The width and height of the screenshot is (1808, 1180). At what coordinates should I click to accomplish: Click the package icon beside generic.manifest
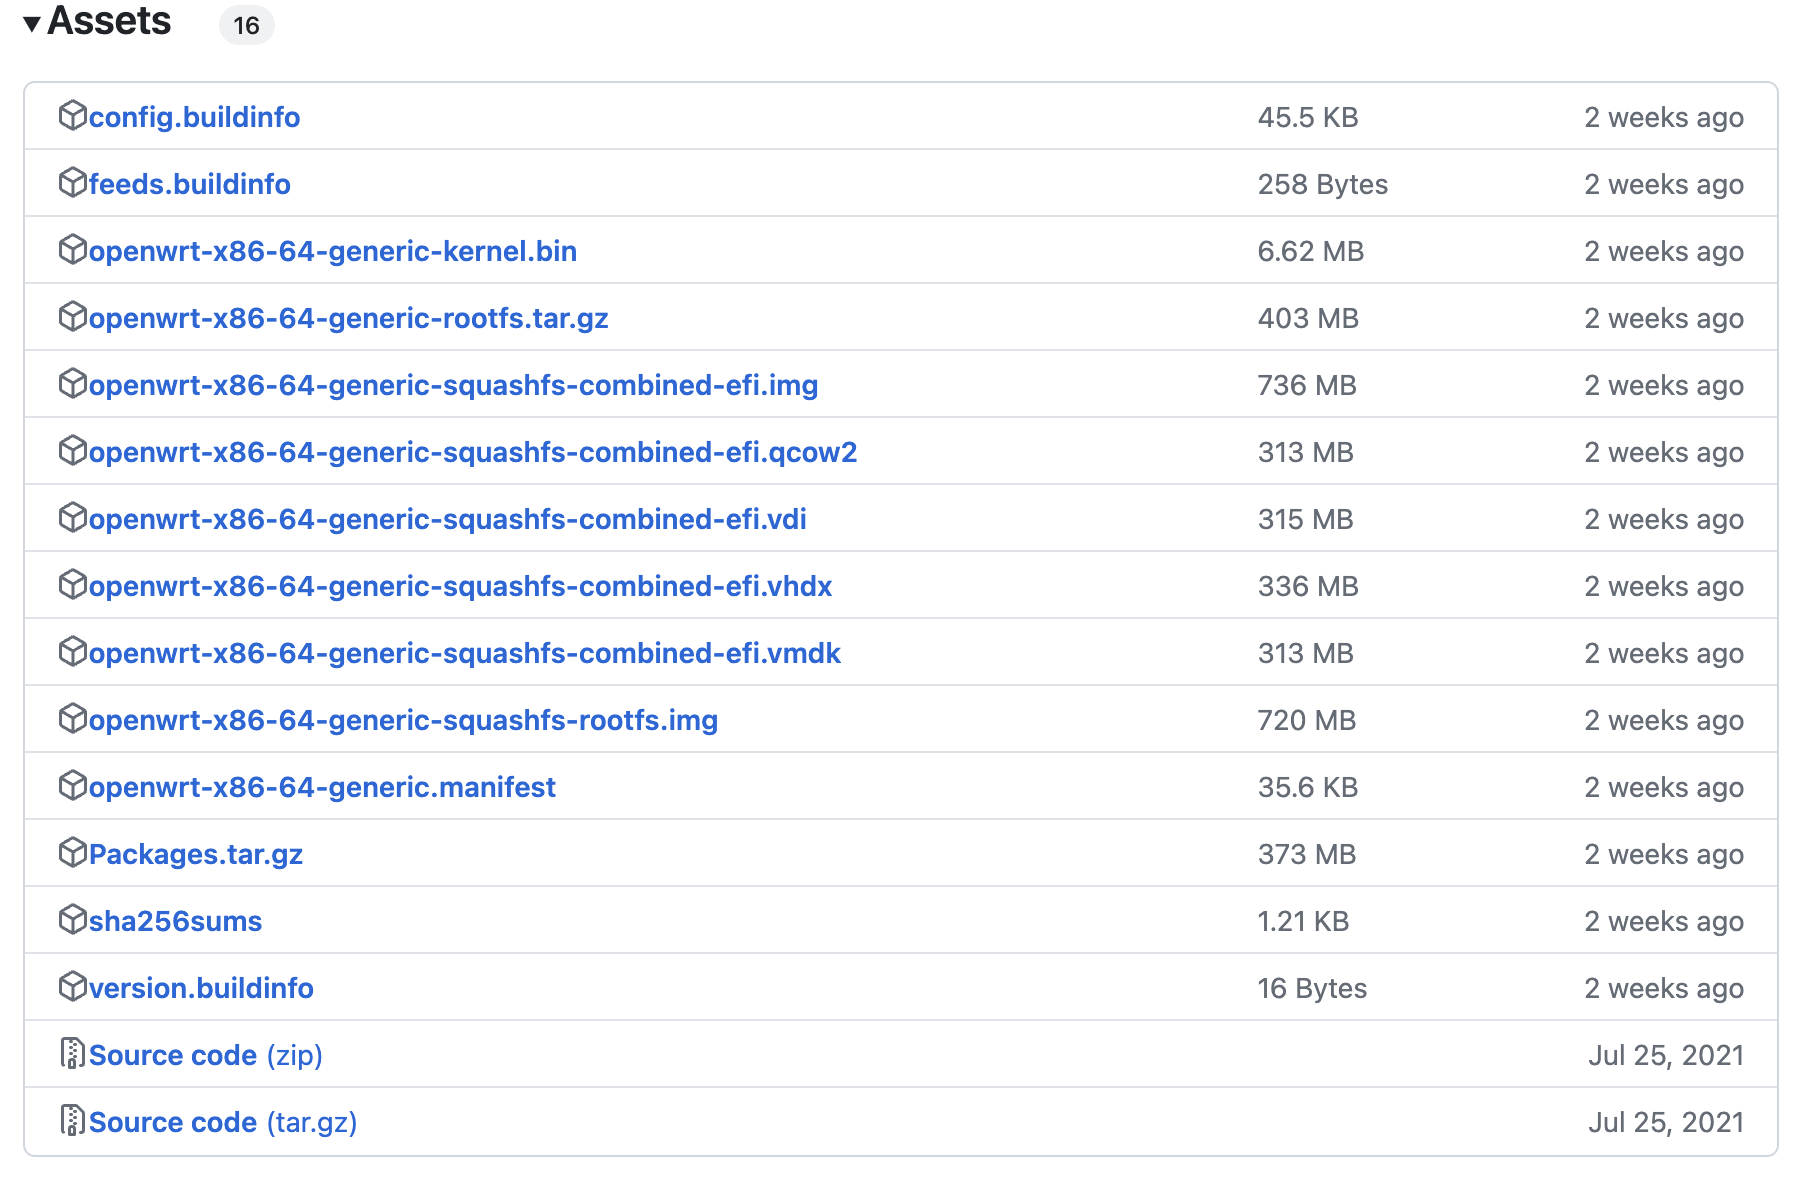(x=73, y=786)
